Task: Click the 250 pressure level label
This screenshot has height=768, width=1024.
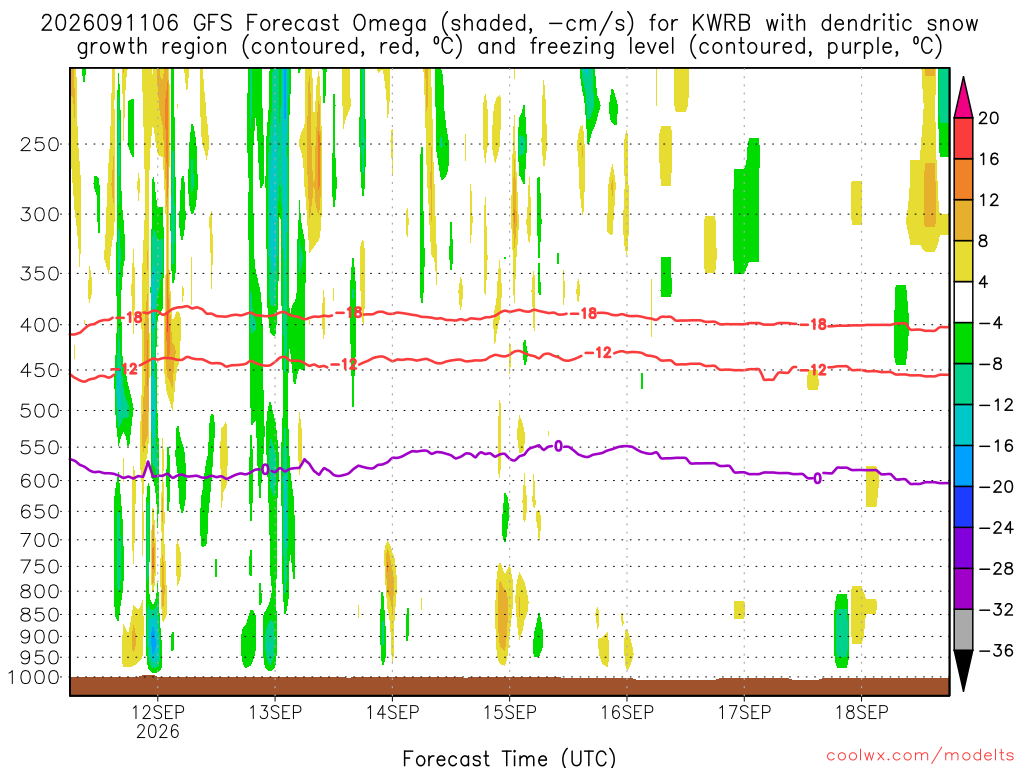Action: click(40, 144)
